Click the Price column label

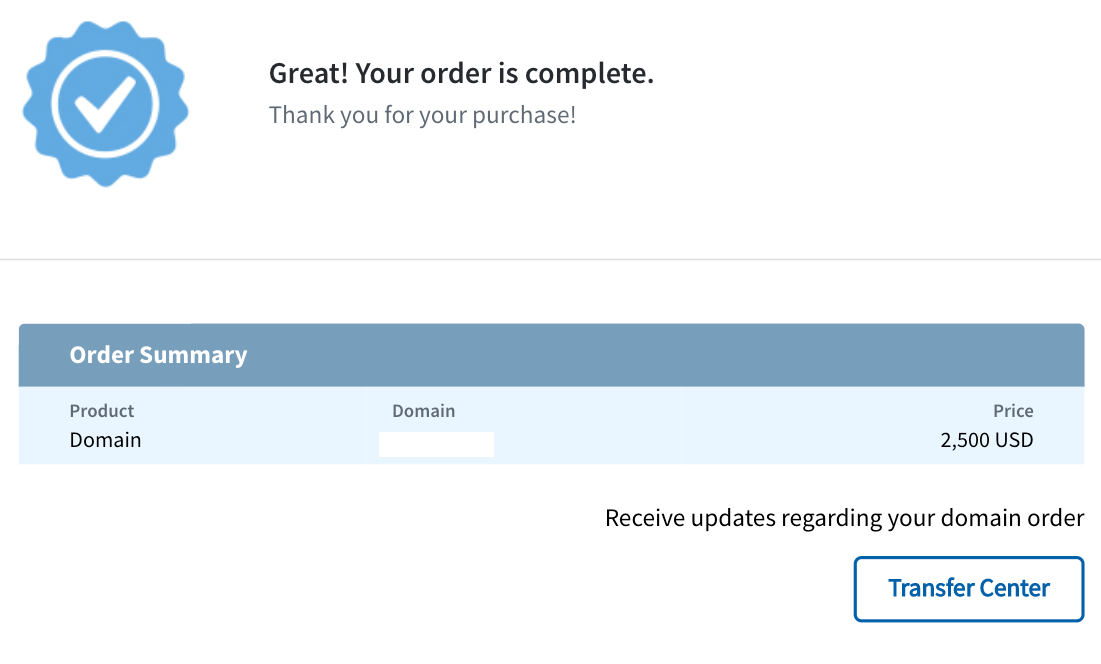(x=1012, y=411)
